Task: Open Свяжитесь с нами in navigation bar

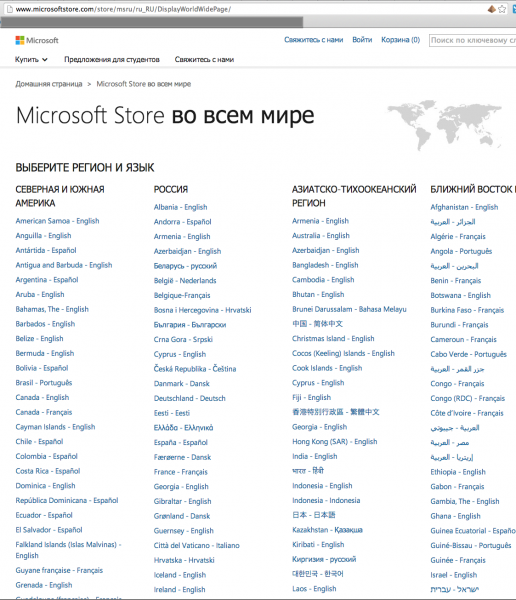Action: (x=204, y=59)
